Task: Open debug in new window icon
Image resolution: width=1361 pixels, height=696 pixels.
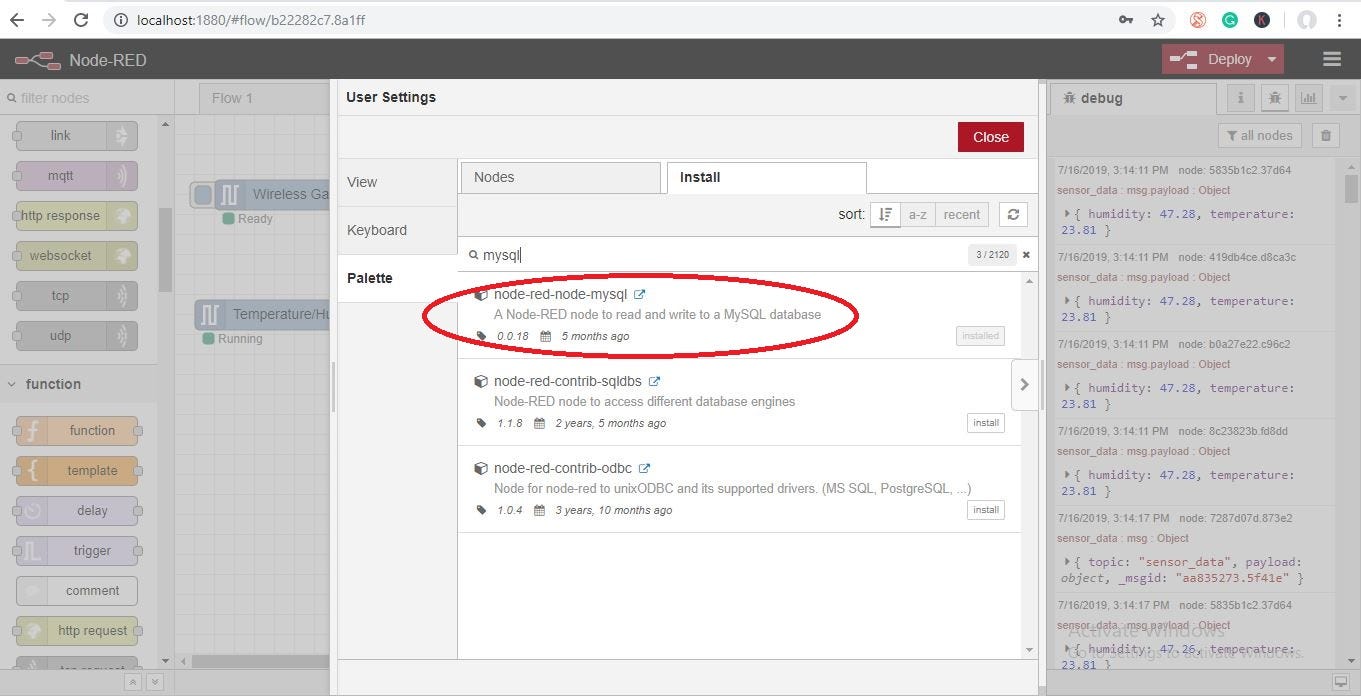Action: click(1341, 682)
